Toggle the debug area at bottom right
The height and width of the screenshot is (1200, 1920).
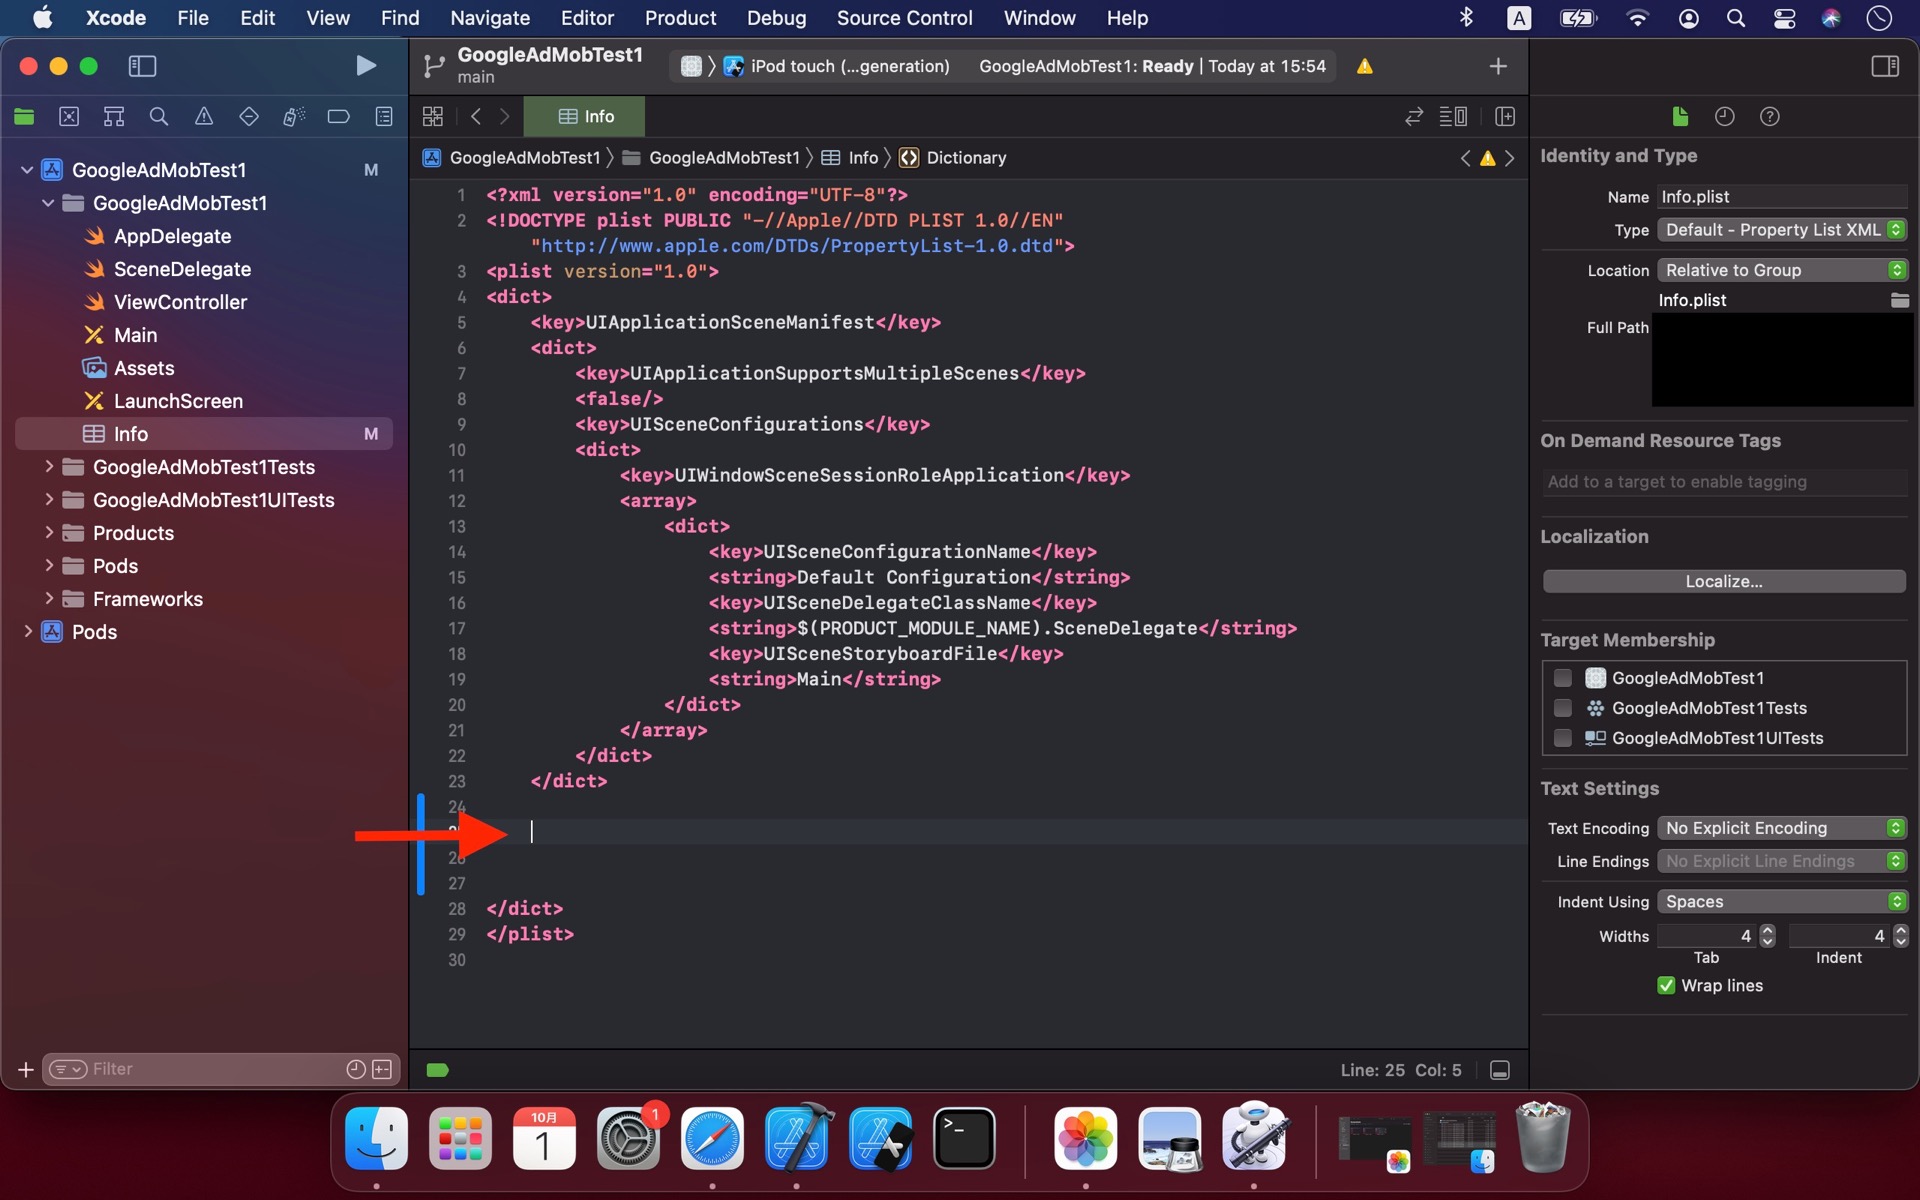1500,1070
